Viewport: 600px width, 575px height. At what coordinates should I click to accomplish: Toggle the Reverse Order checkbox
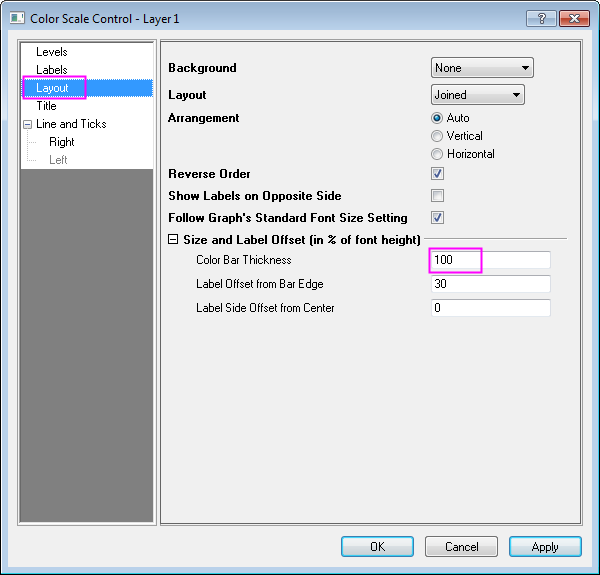tap(437, 174)
